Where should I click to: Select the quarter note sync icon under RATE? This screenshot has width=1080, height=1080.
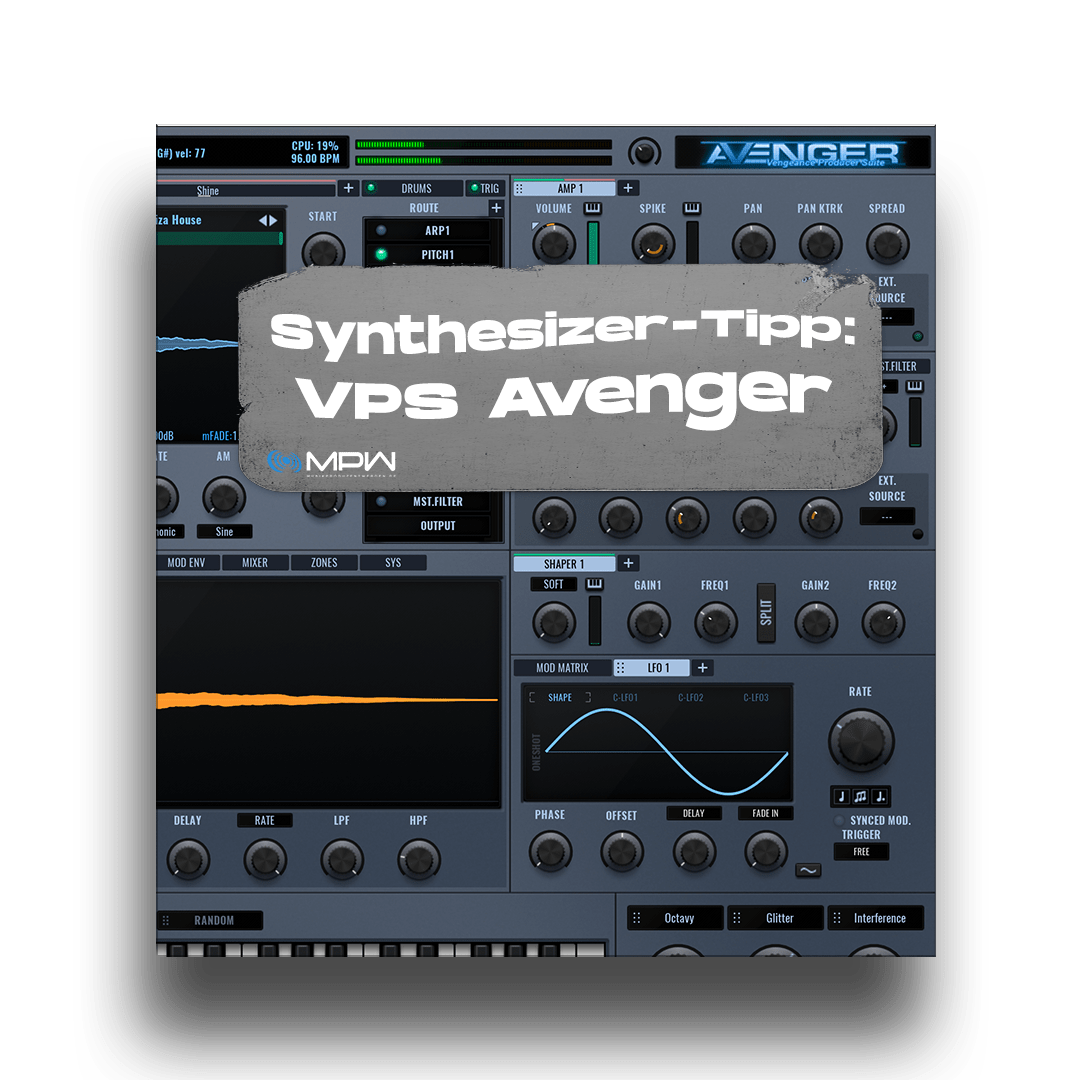(x=841, y=797)
